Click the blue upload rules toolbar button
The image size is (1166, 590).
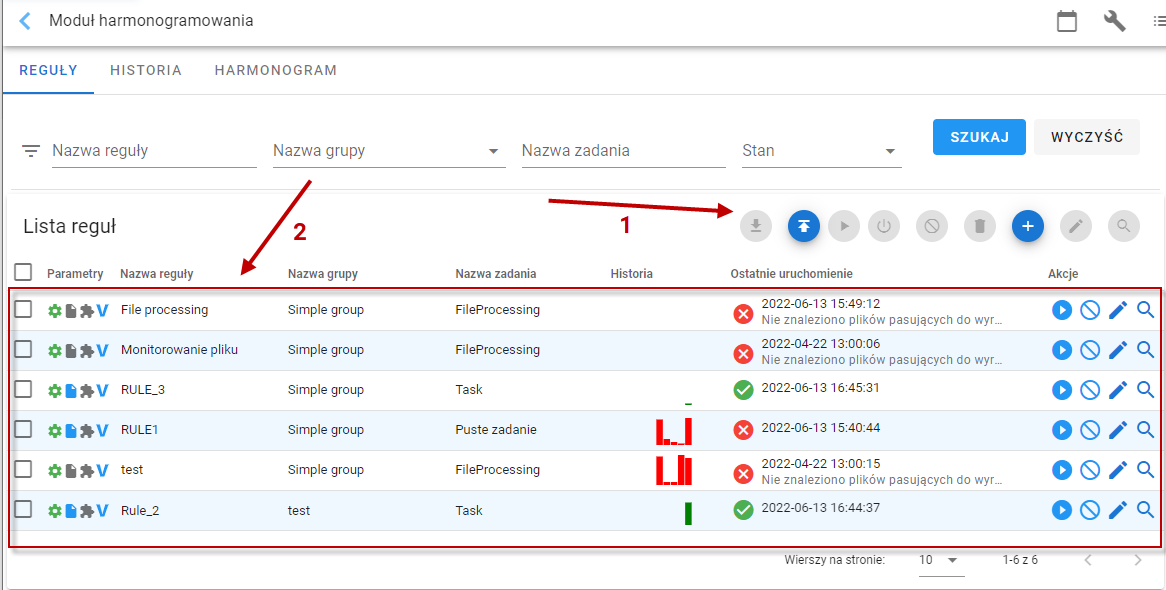[804, 226]
